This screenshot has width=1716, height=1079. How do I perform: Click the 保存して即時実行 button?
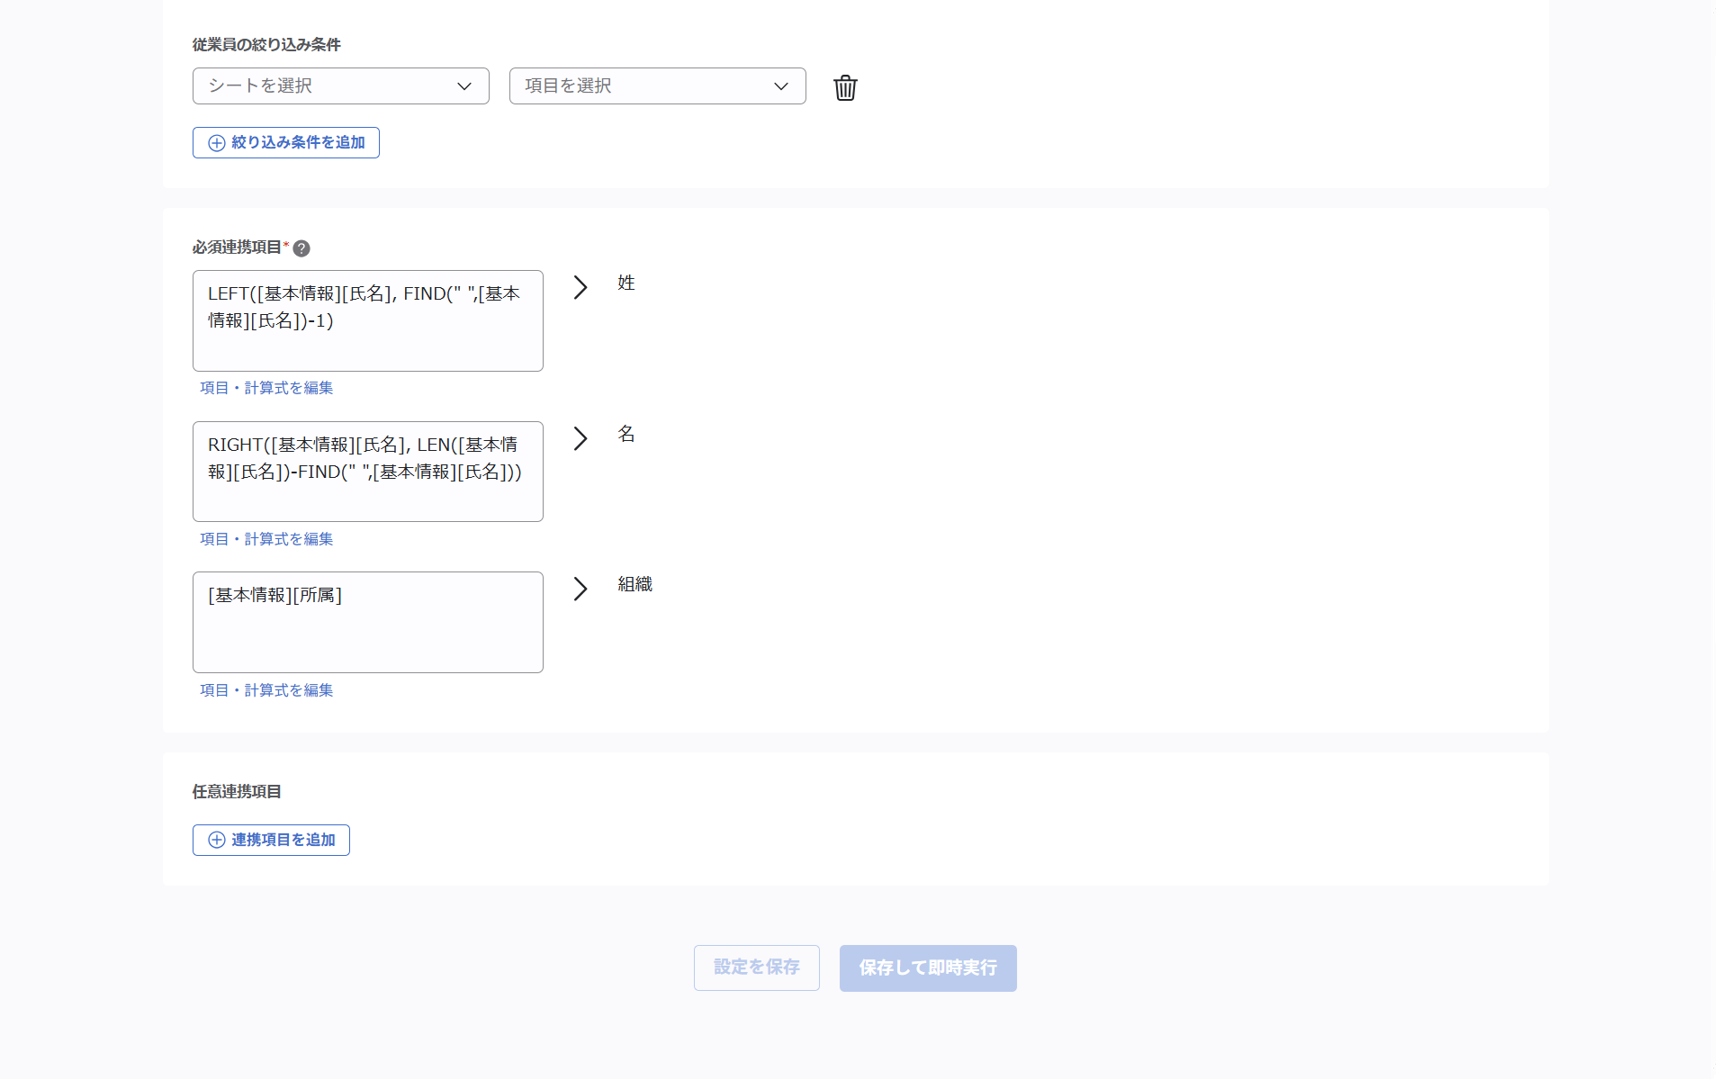pos(927,968)
